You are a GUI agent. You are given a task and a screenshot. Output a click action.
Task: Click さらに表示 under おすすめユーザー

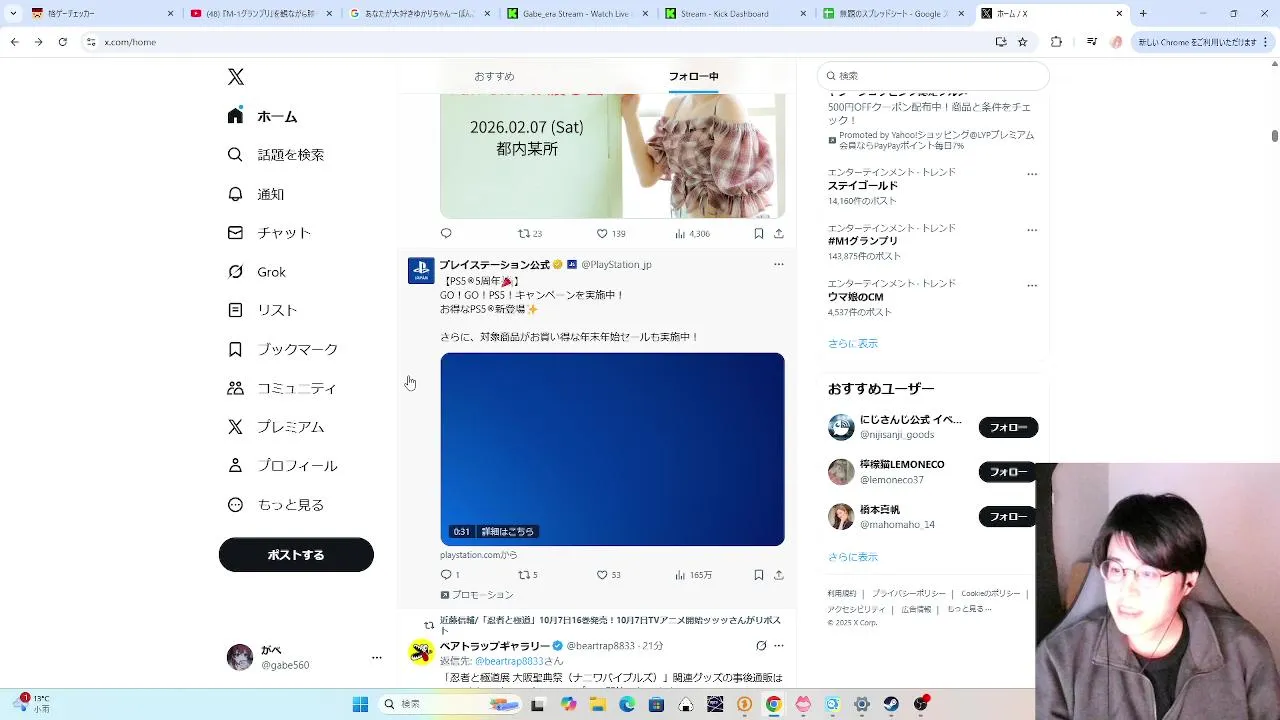click(x=853, y=557)
